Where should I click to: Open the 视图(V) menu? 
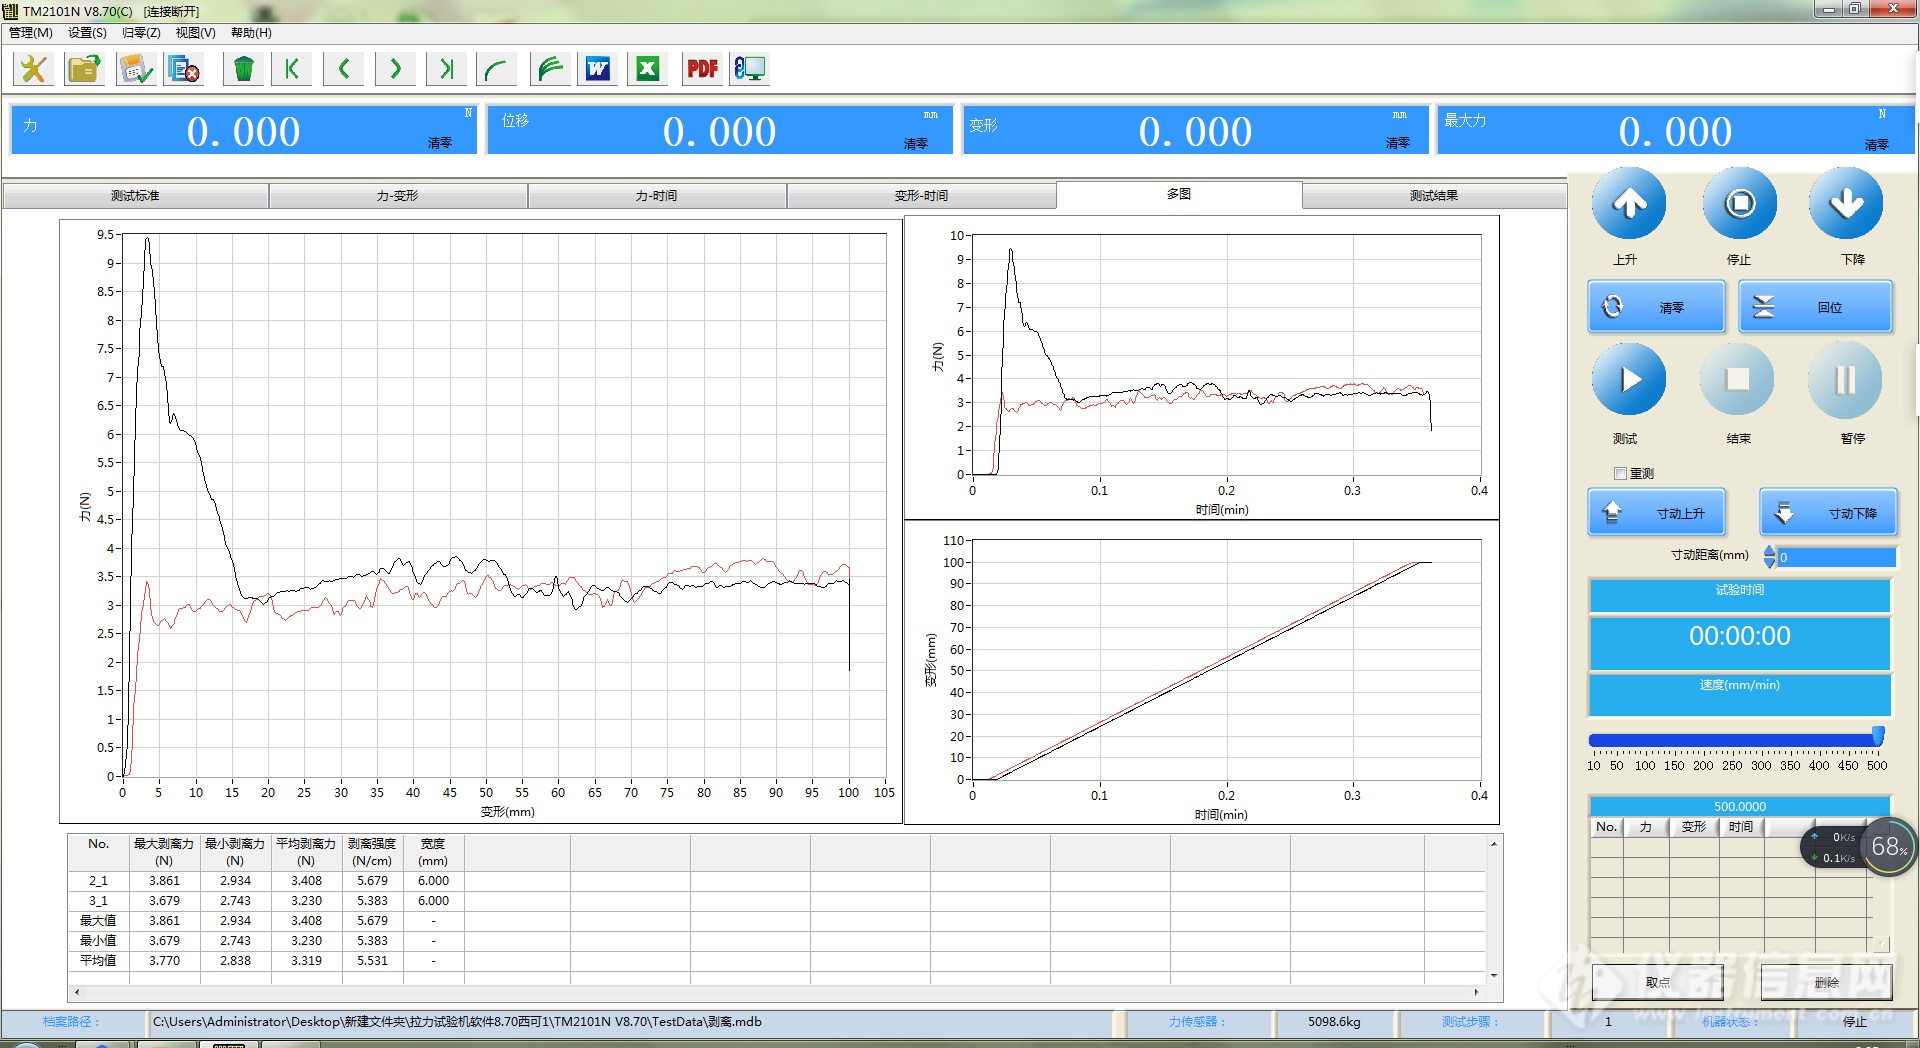point(195,33)
